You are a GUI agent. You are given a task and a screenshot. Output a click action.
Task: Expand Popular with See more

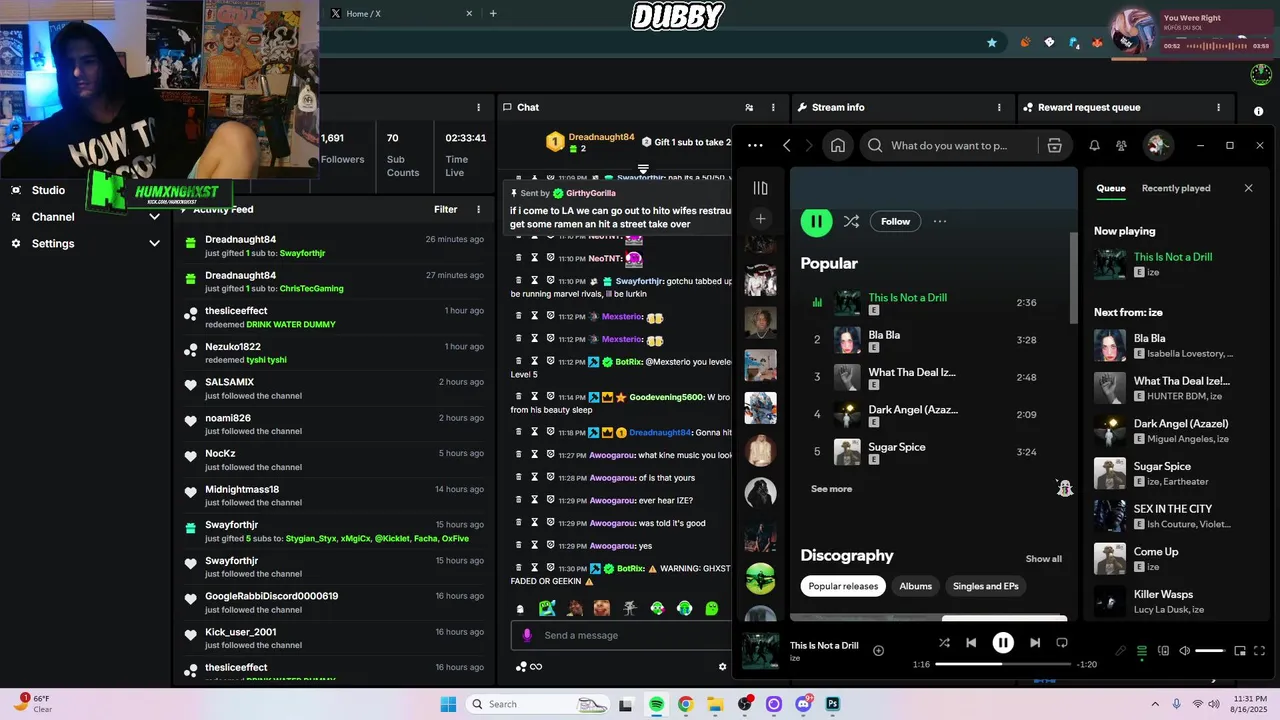click(831, 489)
